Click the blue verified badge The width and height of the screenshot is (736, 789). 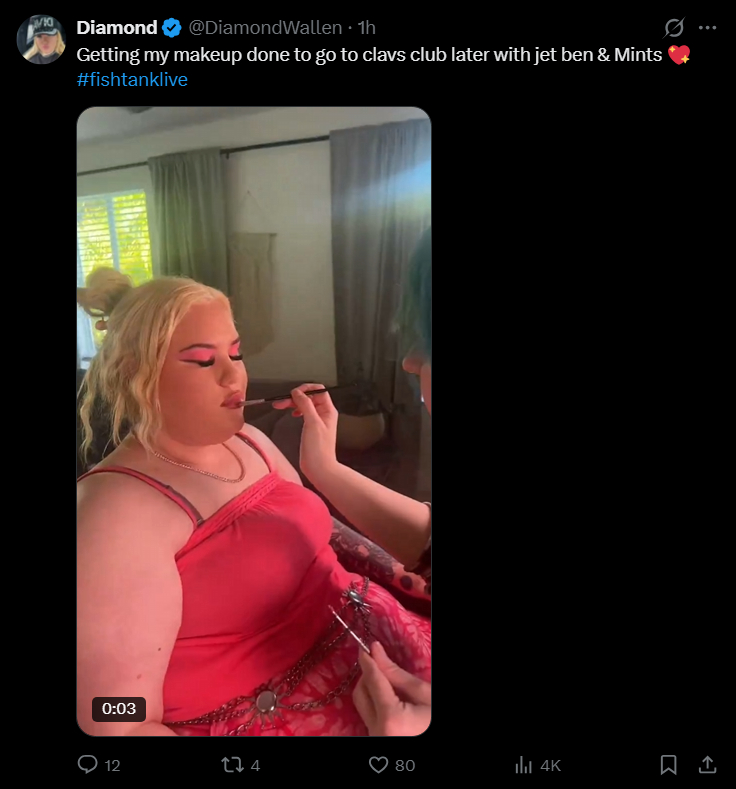pos(172,28)
